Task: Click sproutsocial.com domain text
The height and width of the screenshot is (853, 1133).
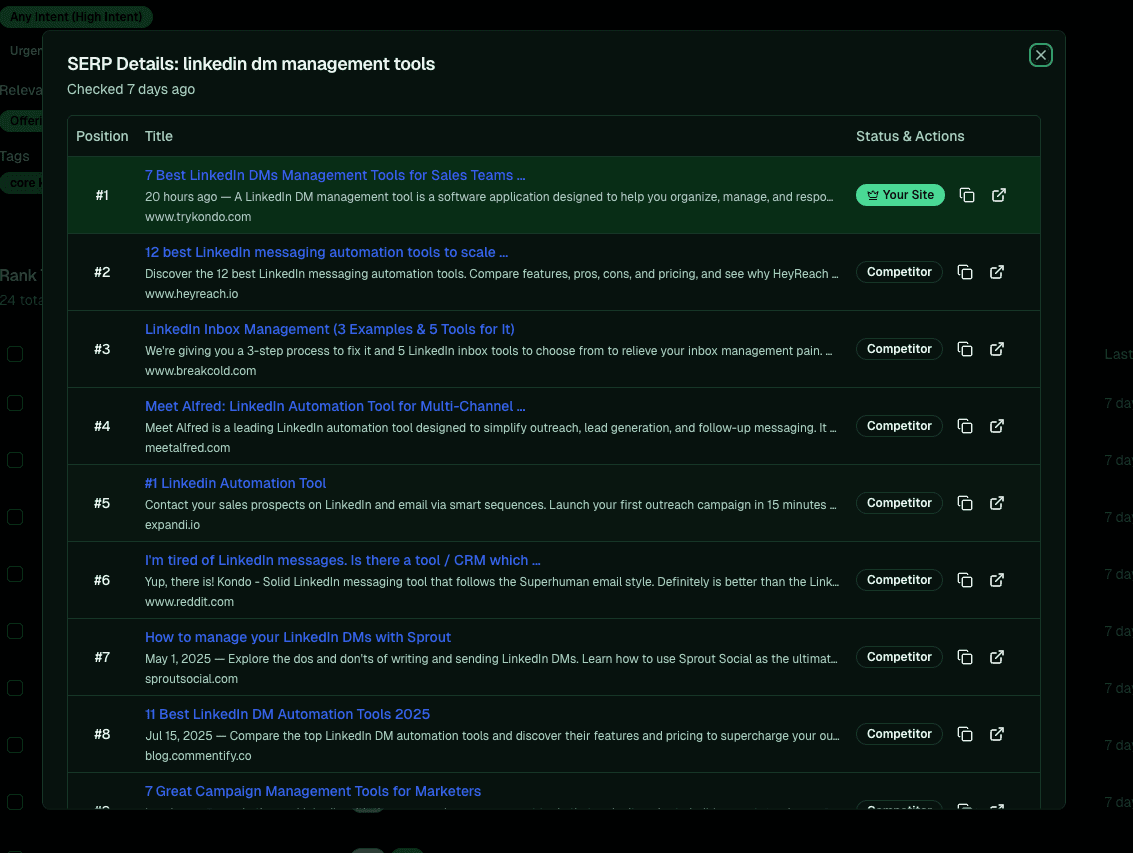Action: (x=191, y=679)
